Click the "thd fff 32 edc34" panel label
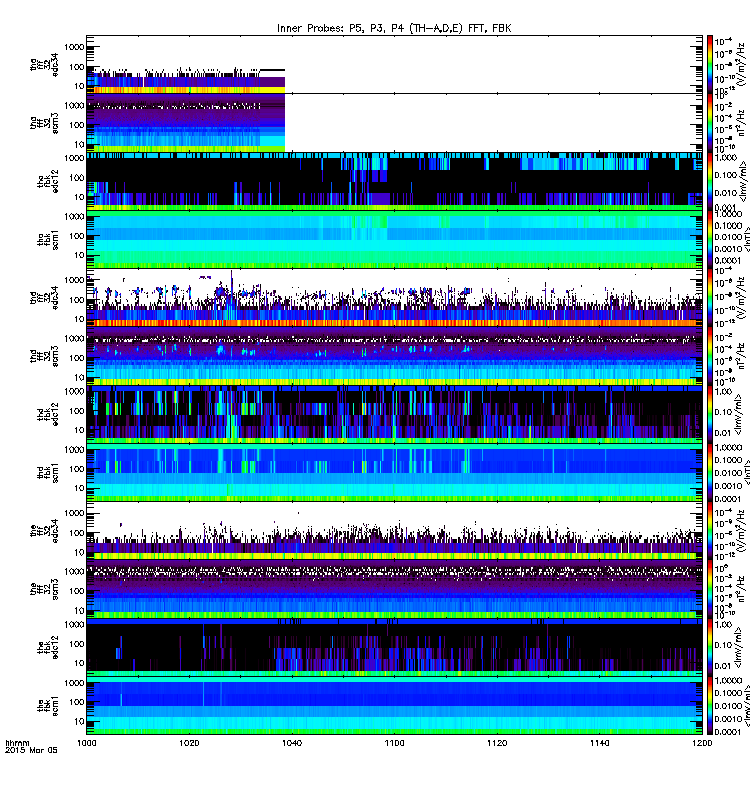This screenshot has width=750, height=800. pos(44,298)
